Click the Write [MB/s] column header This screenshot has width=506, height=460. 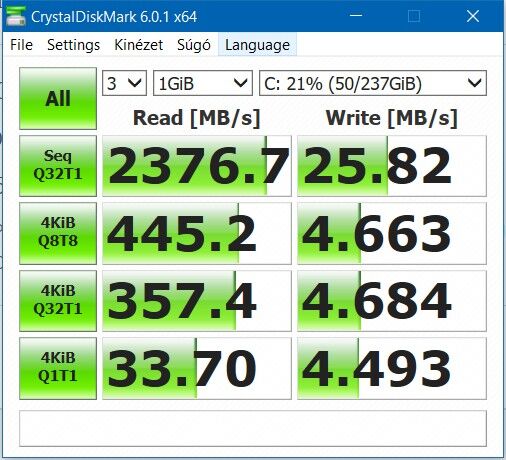tap(392, 118)
